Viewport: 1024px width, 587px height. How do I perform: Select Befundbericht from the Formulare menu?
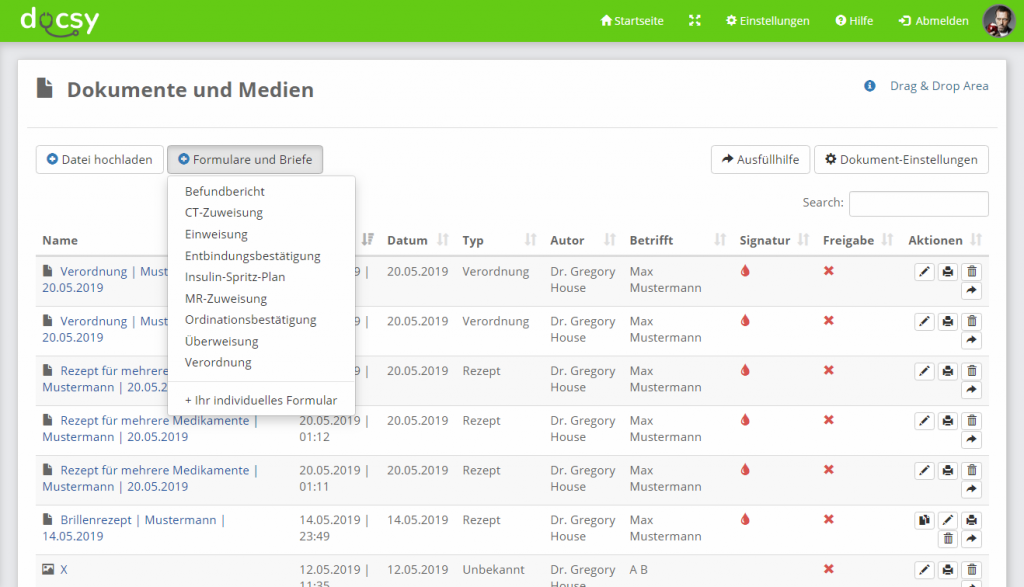225,191
